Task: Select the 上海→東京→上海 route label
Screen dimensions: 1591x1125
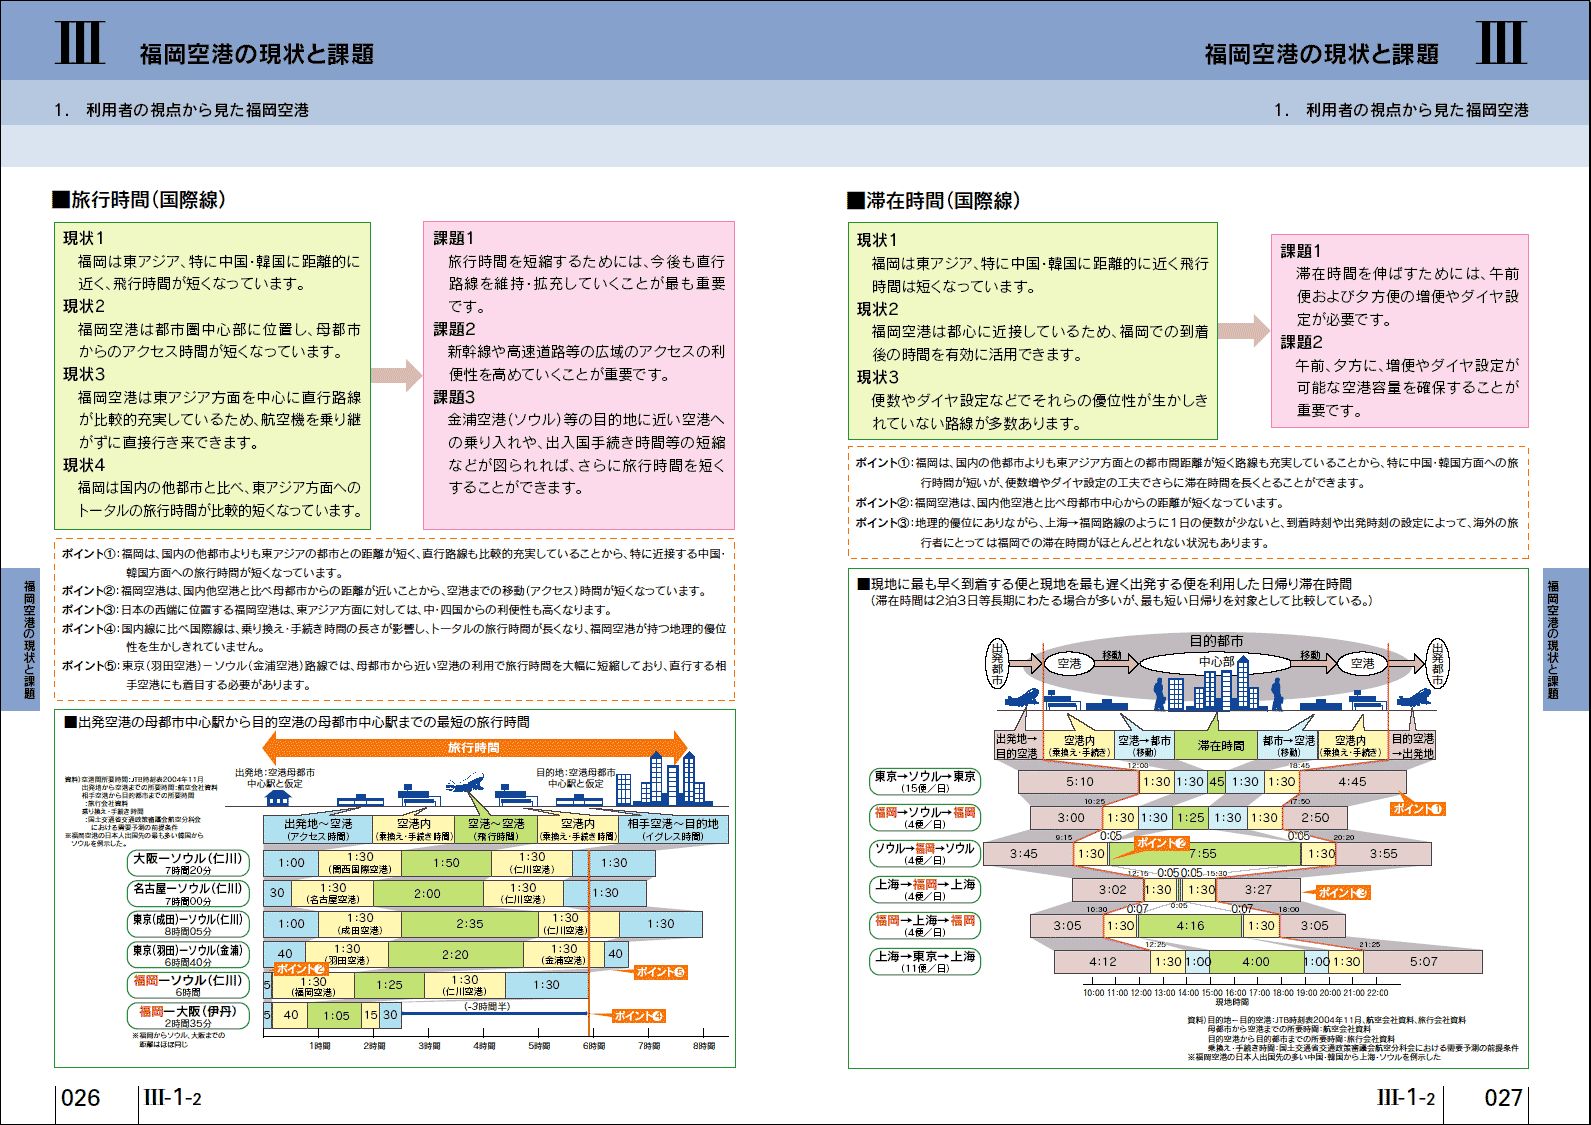Action: tap(925, 962)
